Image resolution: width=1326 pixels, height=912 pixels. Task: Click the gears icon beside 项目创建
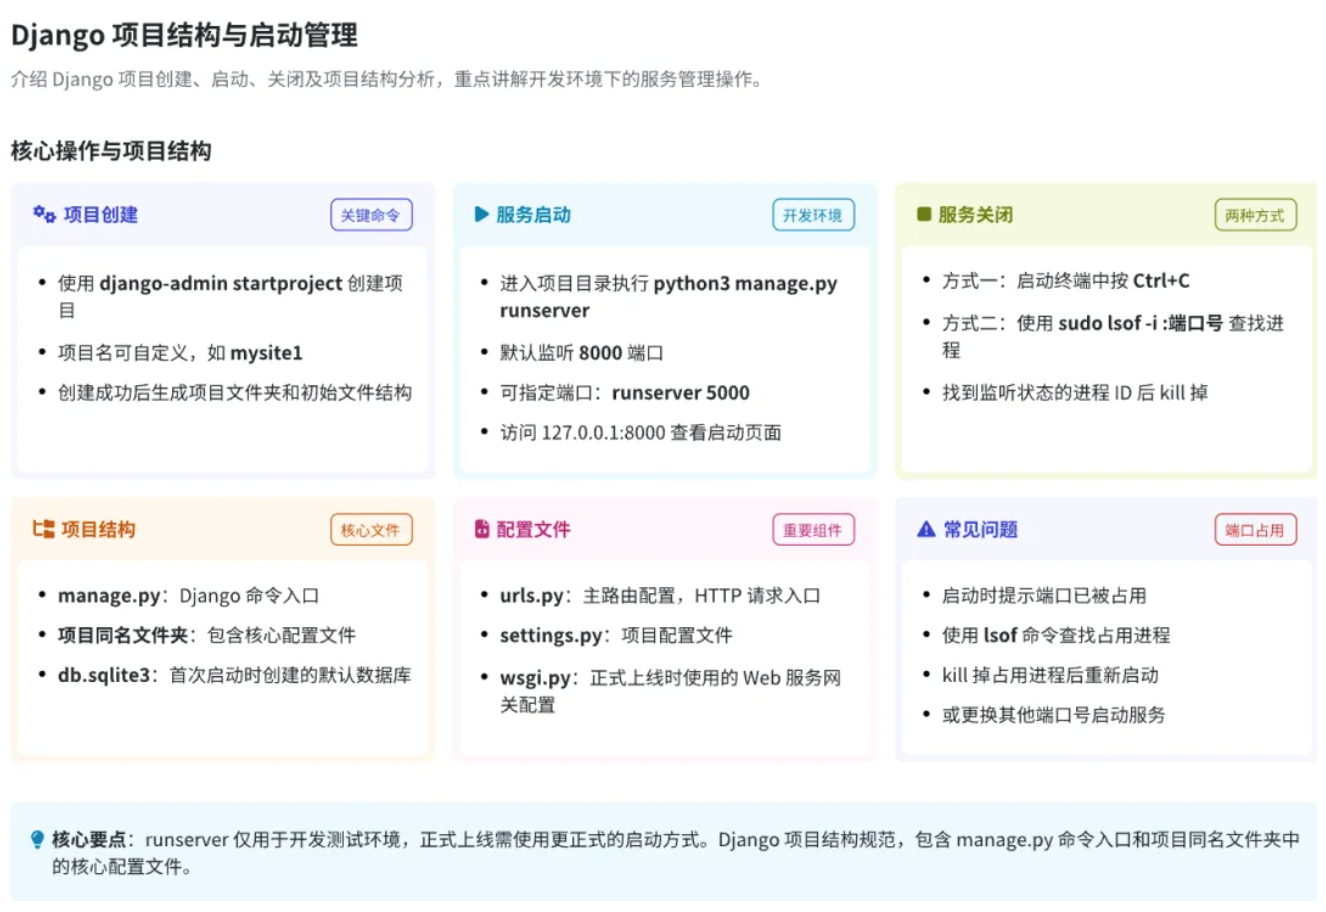pyautogui.click(x=44, y=214)
